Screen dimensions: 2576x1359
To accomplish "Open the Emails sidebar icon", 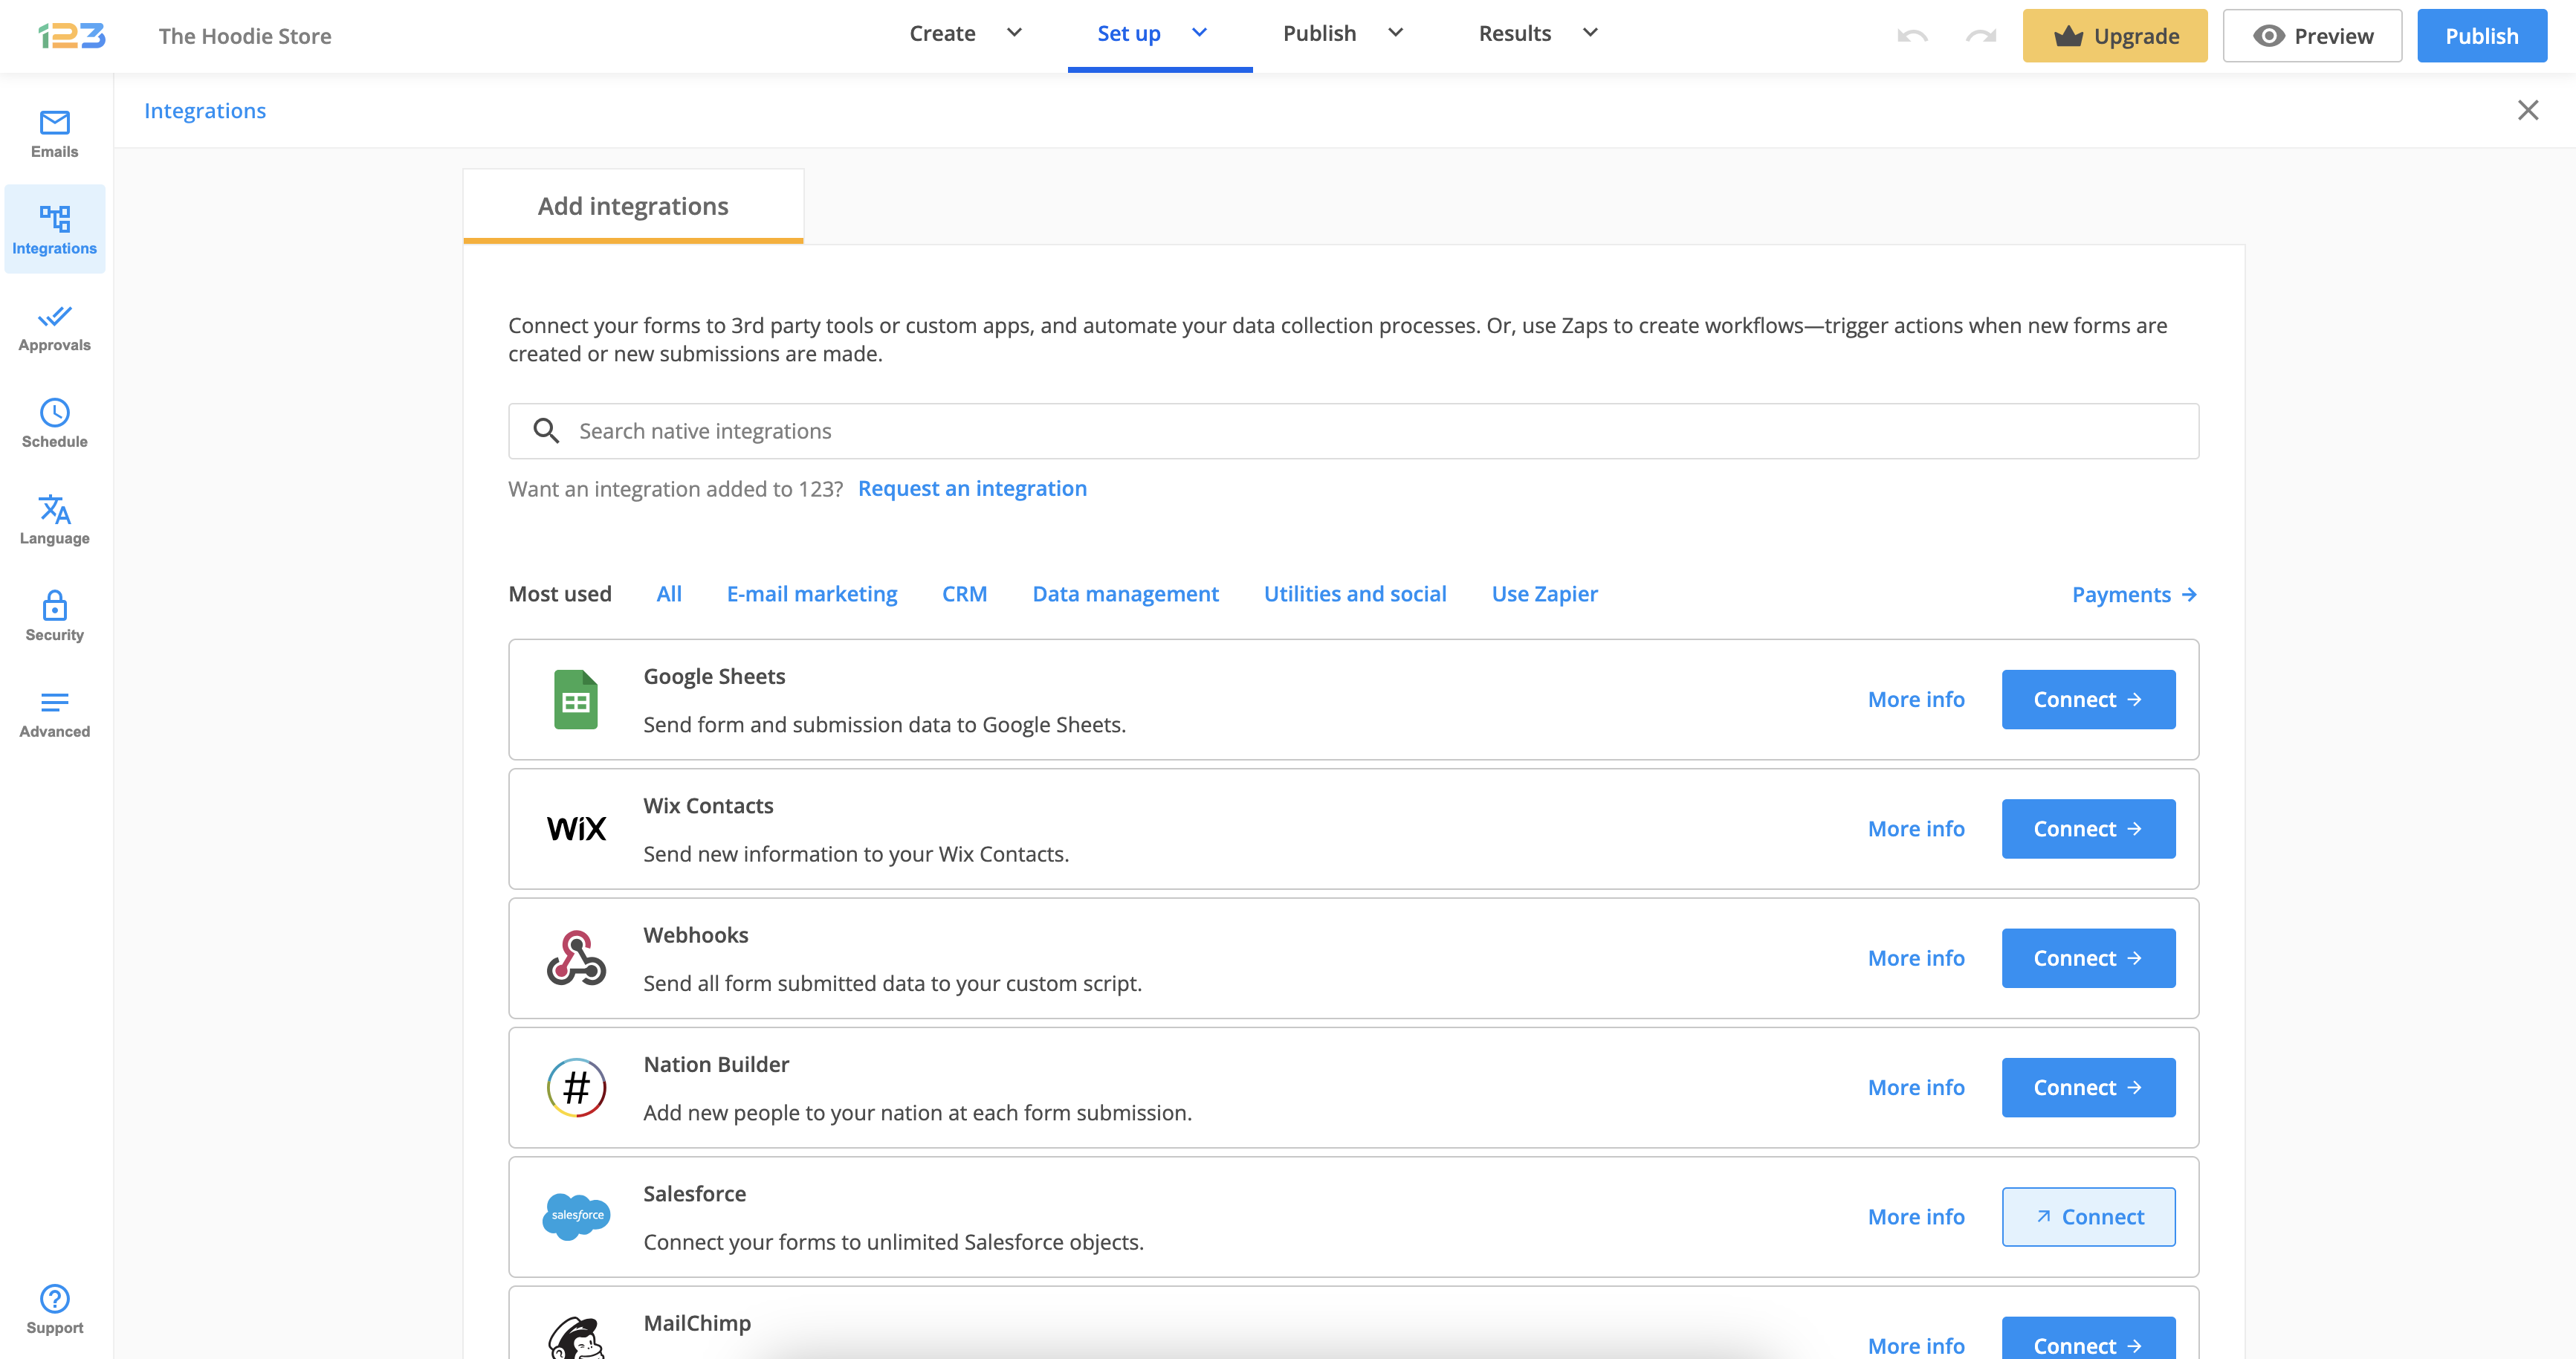I will [54, 134].
